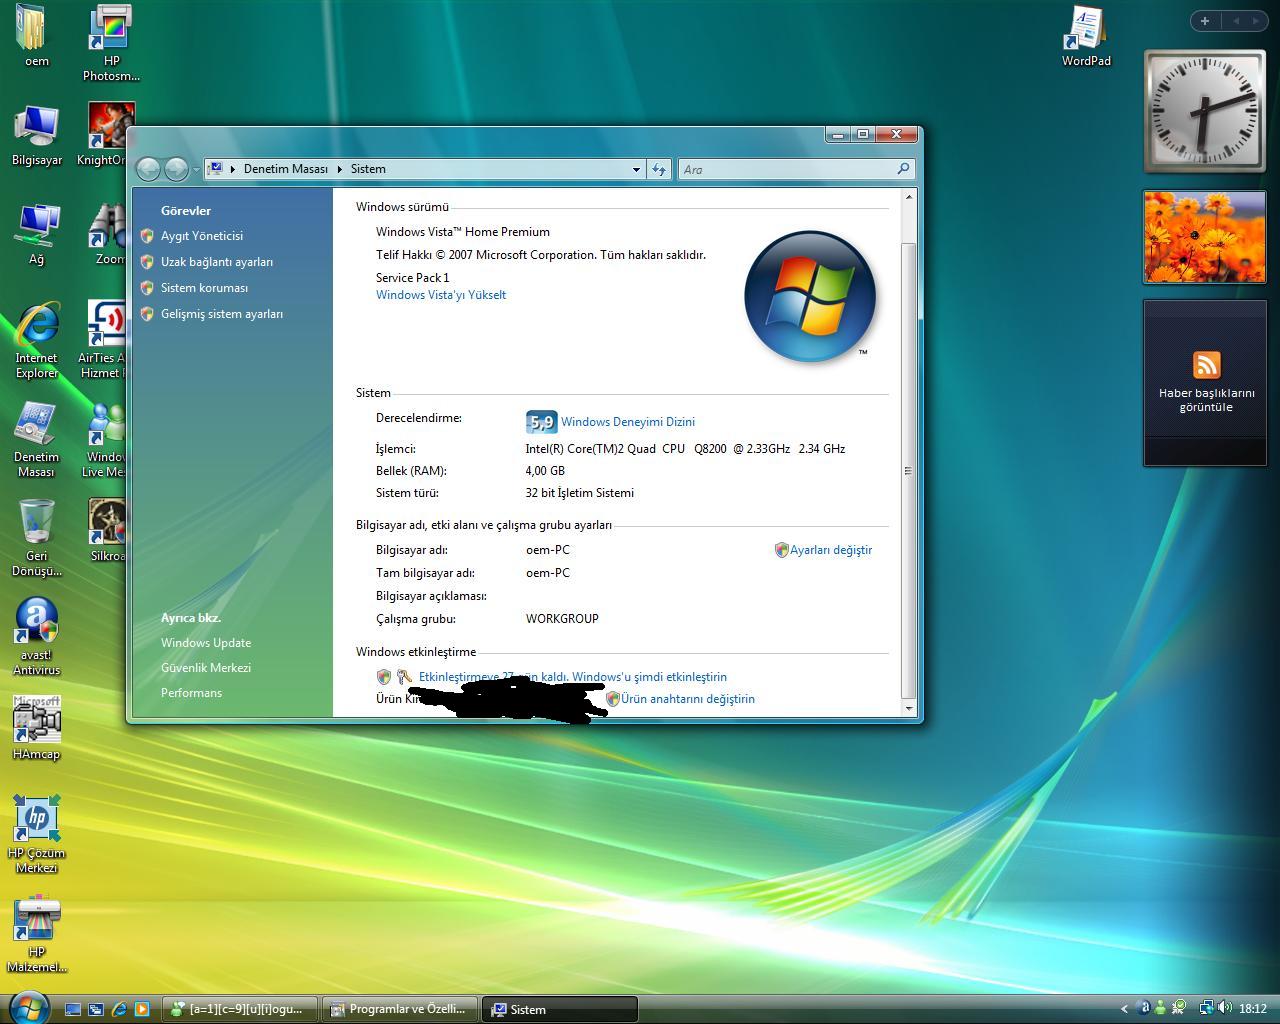The height and width of the screenshot is (1024, 1280).
Task: Click the avast tray icon
Action: (1145, 1008)
